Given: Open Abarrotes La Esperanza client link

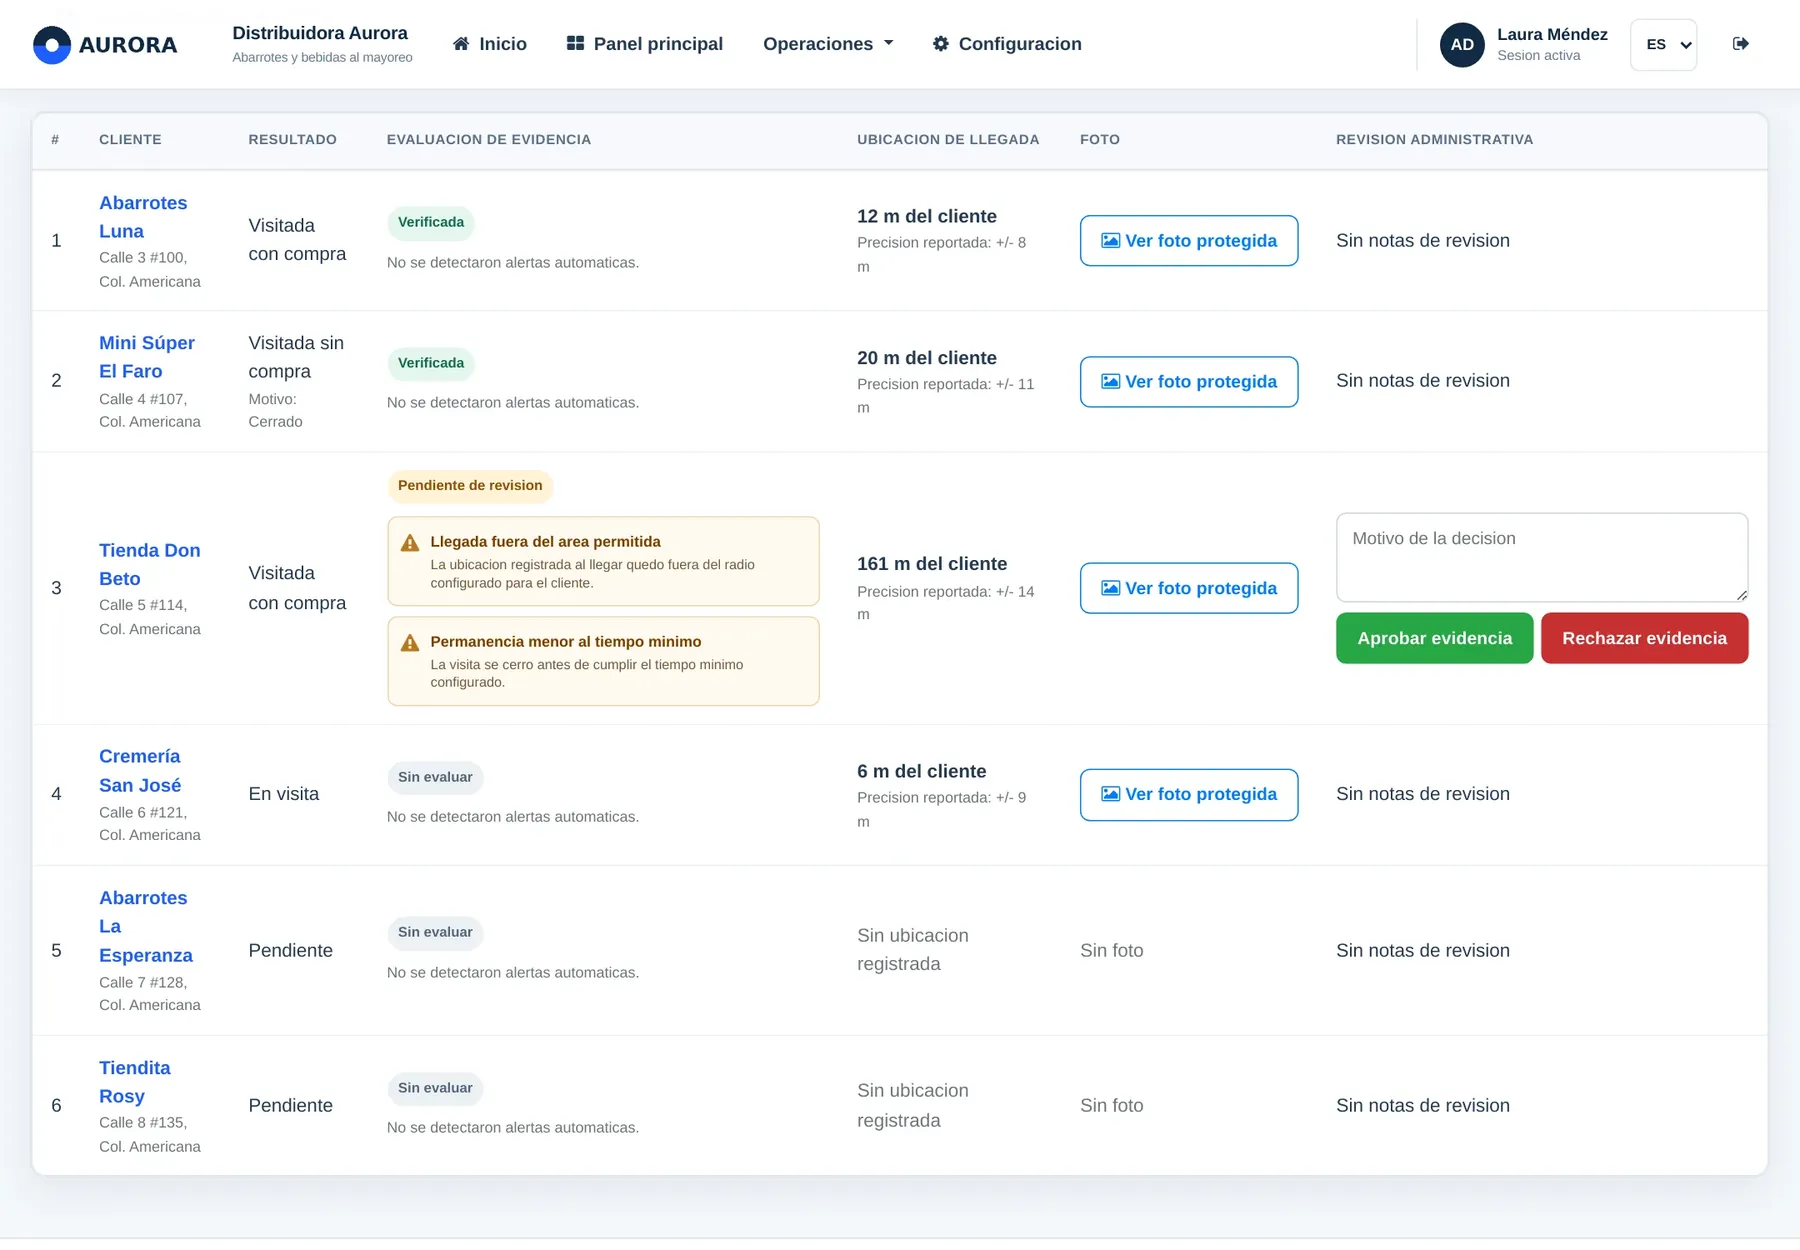Looking at the screenshot, I should coord(146,927).
